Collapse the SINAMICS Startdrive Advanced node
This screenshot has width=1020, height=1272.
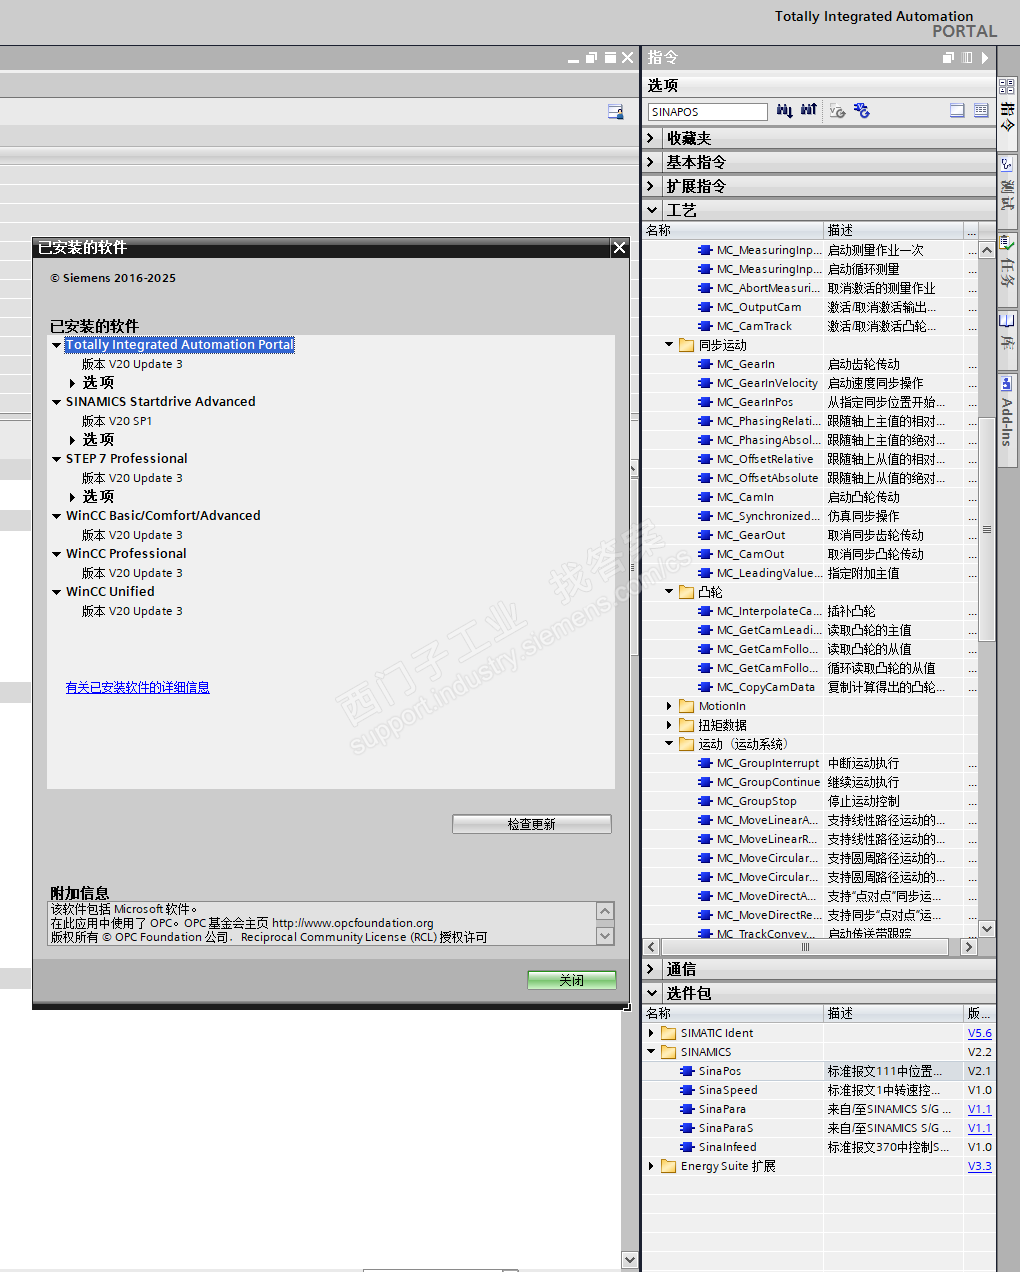click(x=56, y=402)
